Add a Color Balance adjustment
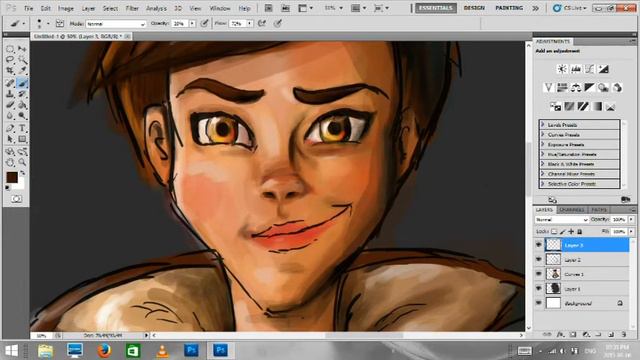Viewport: 640px width, 360px height. (576, 87)
